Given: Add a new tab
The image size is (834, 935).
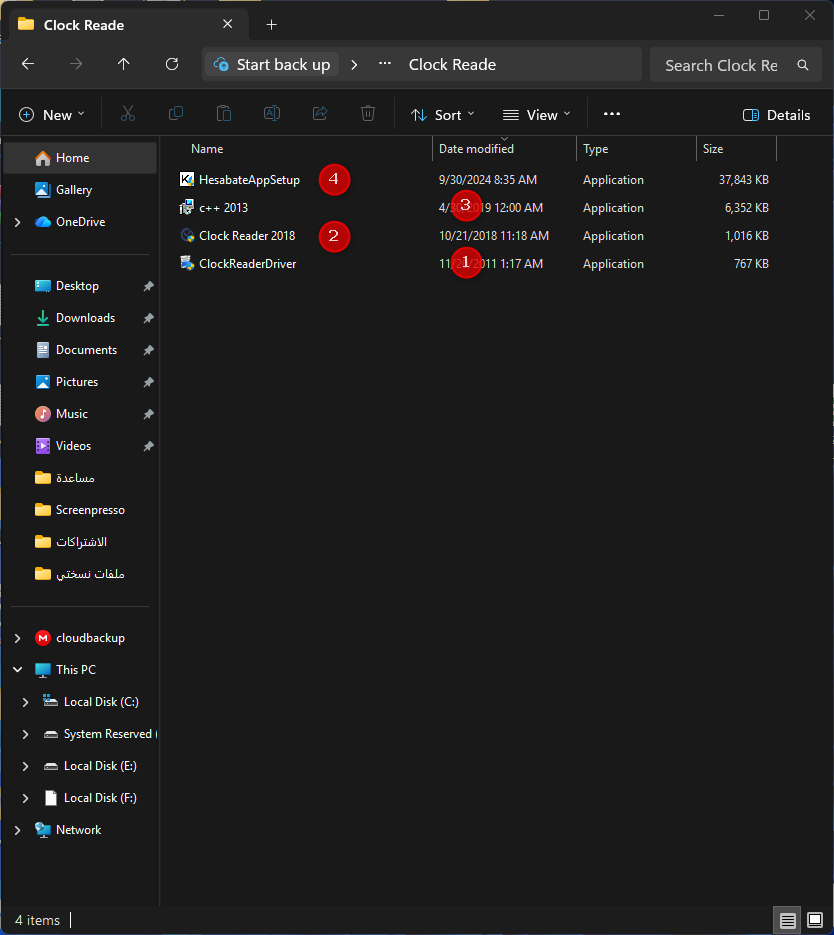Looking at the screenshot, I should click(271, 24).
